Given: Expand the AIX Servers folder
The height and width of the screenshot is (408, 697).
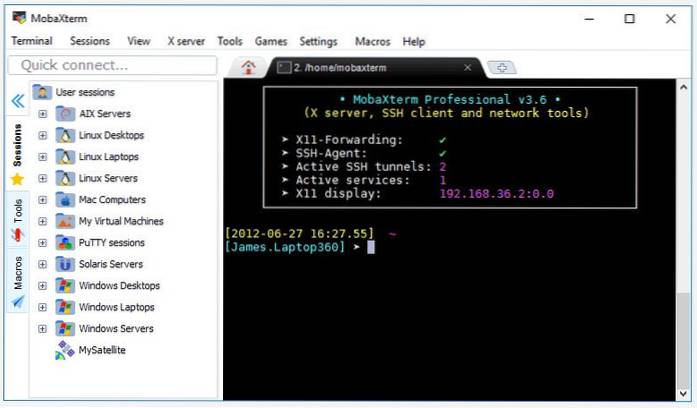Looking at the screenshot, I should [x=43, y=114].
